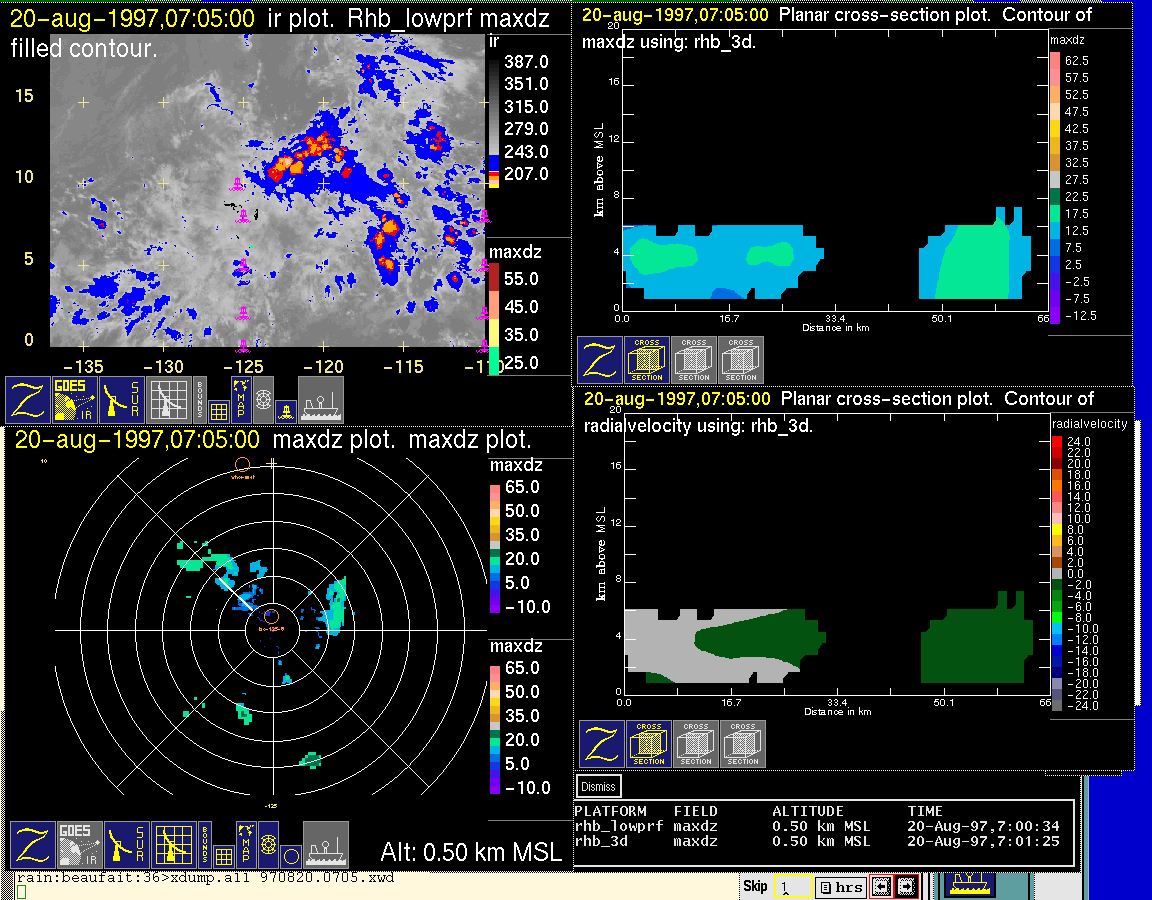1152x900 pixels.
Task: Click the radar grid icon in the ir plot toolbar
Action: (171, 400)
